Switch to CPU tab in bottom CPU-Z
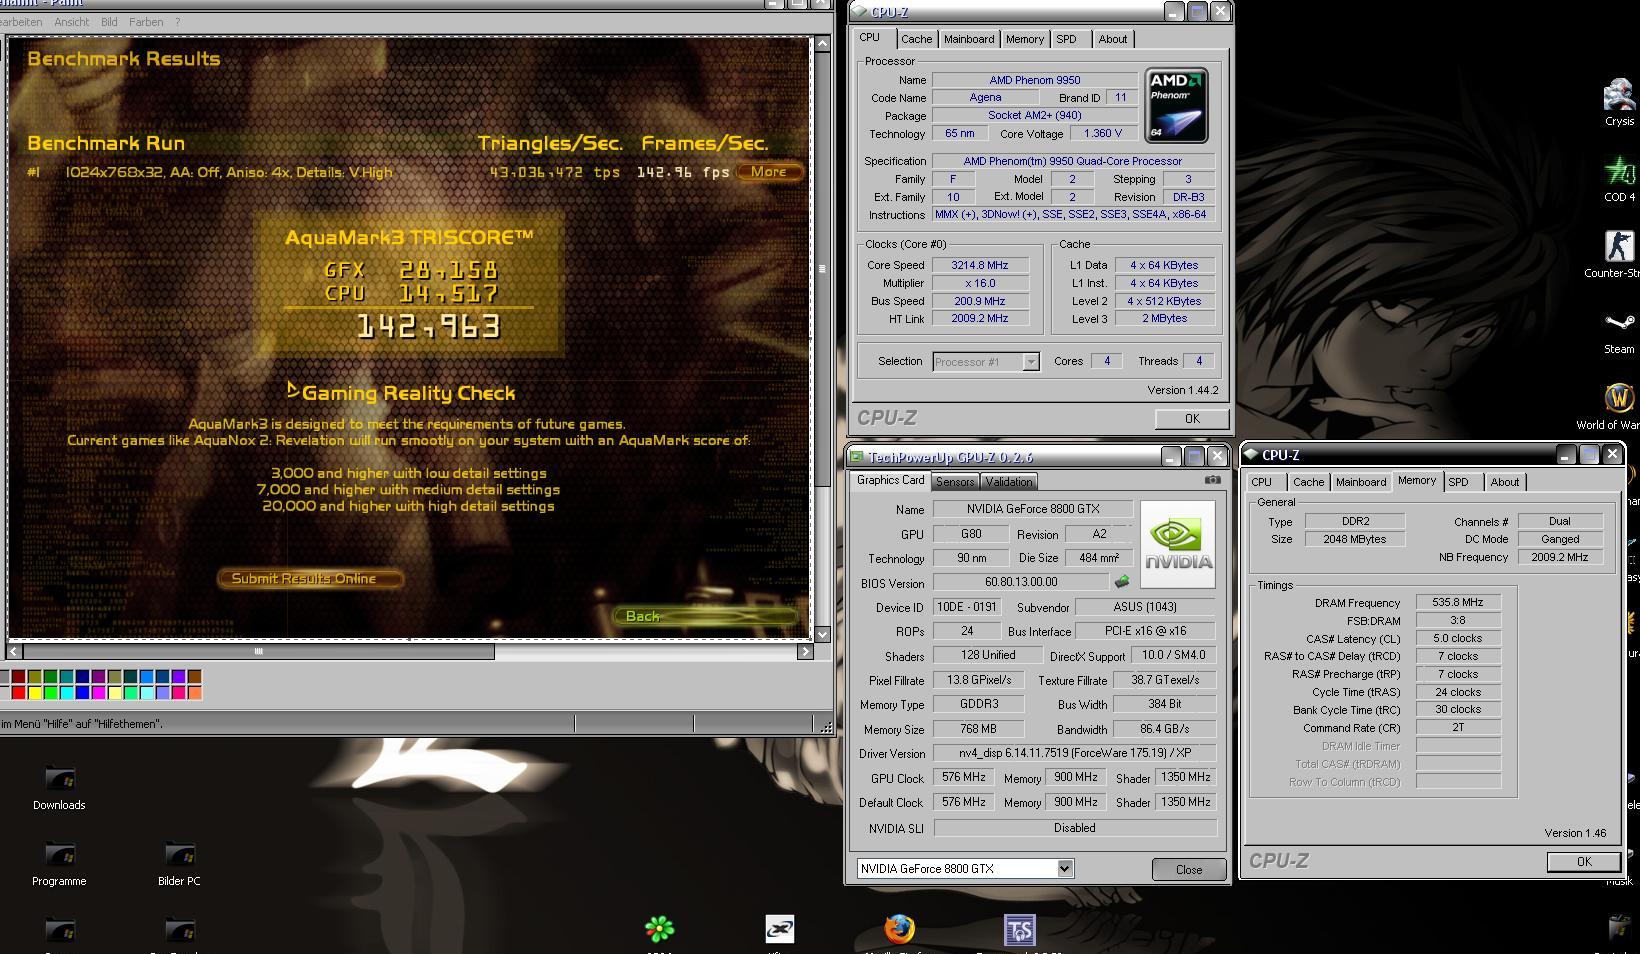This screenshot has width=1640, height=954. click(x=1262, y=482)
